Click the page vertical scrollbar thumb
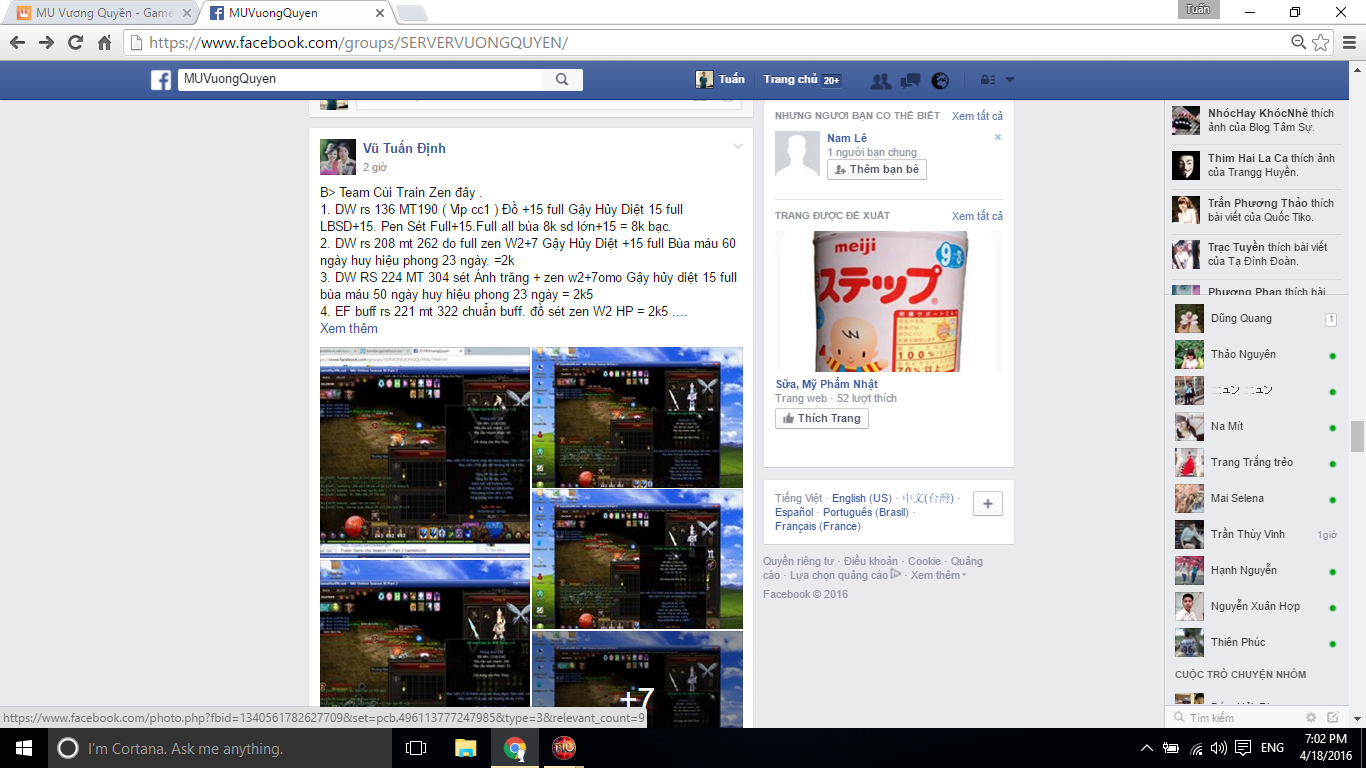The height and width of the screenshot is (768, 1366). (x=1357, y=436)
